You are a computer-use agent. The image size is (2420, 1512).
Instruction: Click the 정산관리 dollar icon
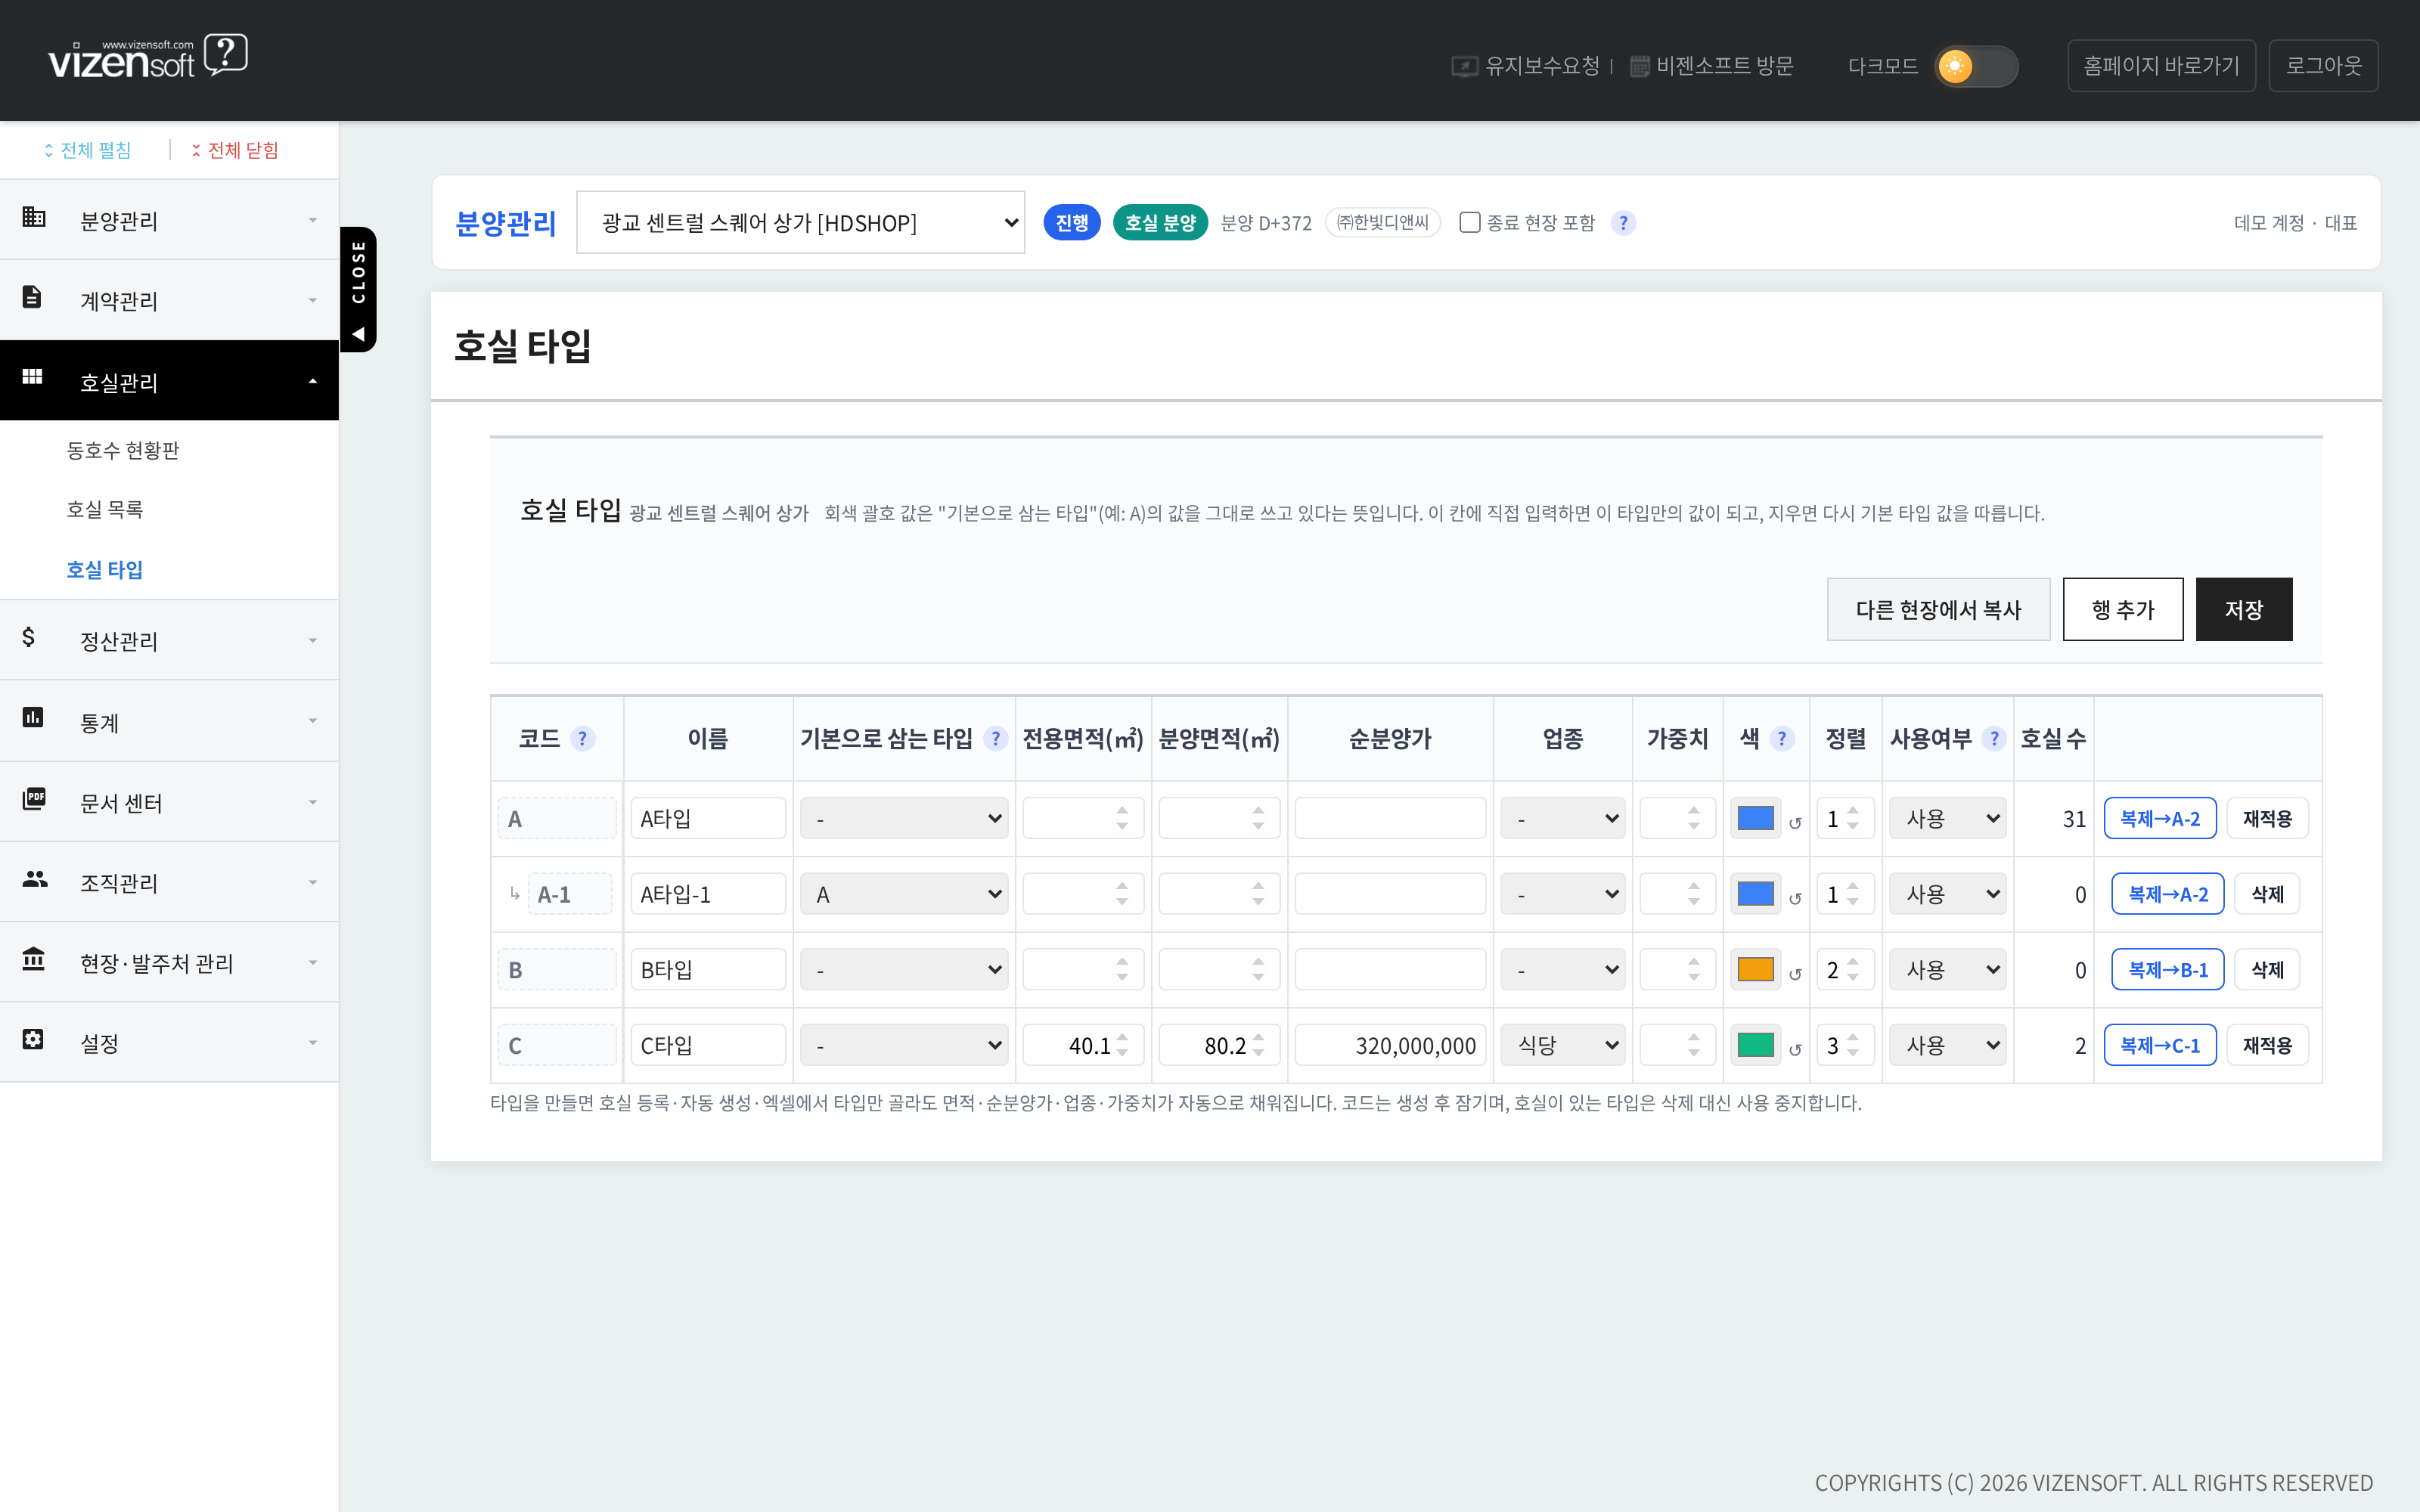click(28, 637)
